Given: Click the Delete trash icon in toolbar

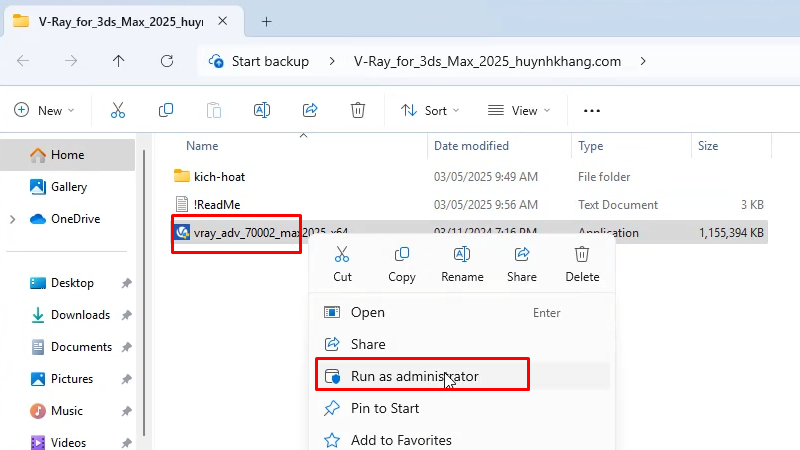Looking at the screenshot, I should pos(358,110).
